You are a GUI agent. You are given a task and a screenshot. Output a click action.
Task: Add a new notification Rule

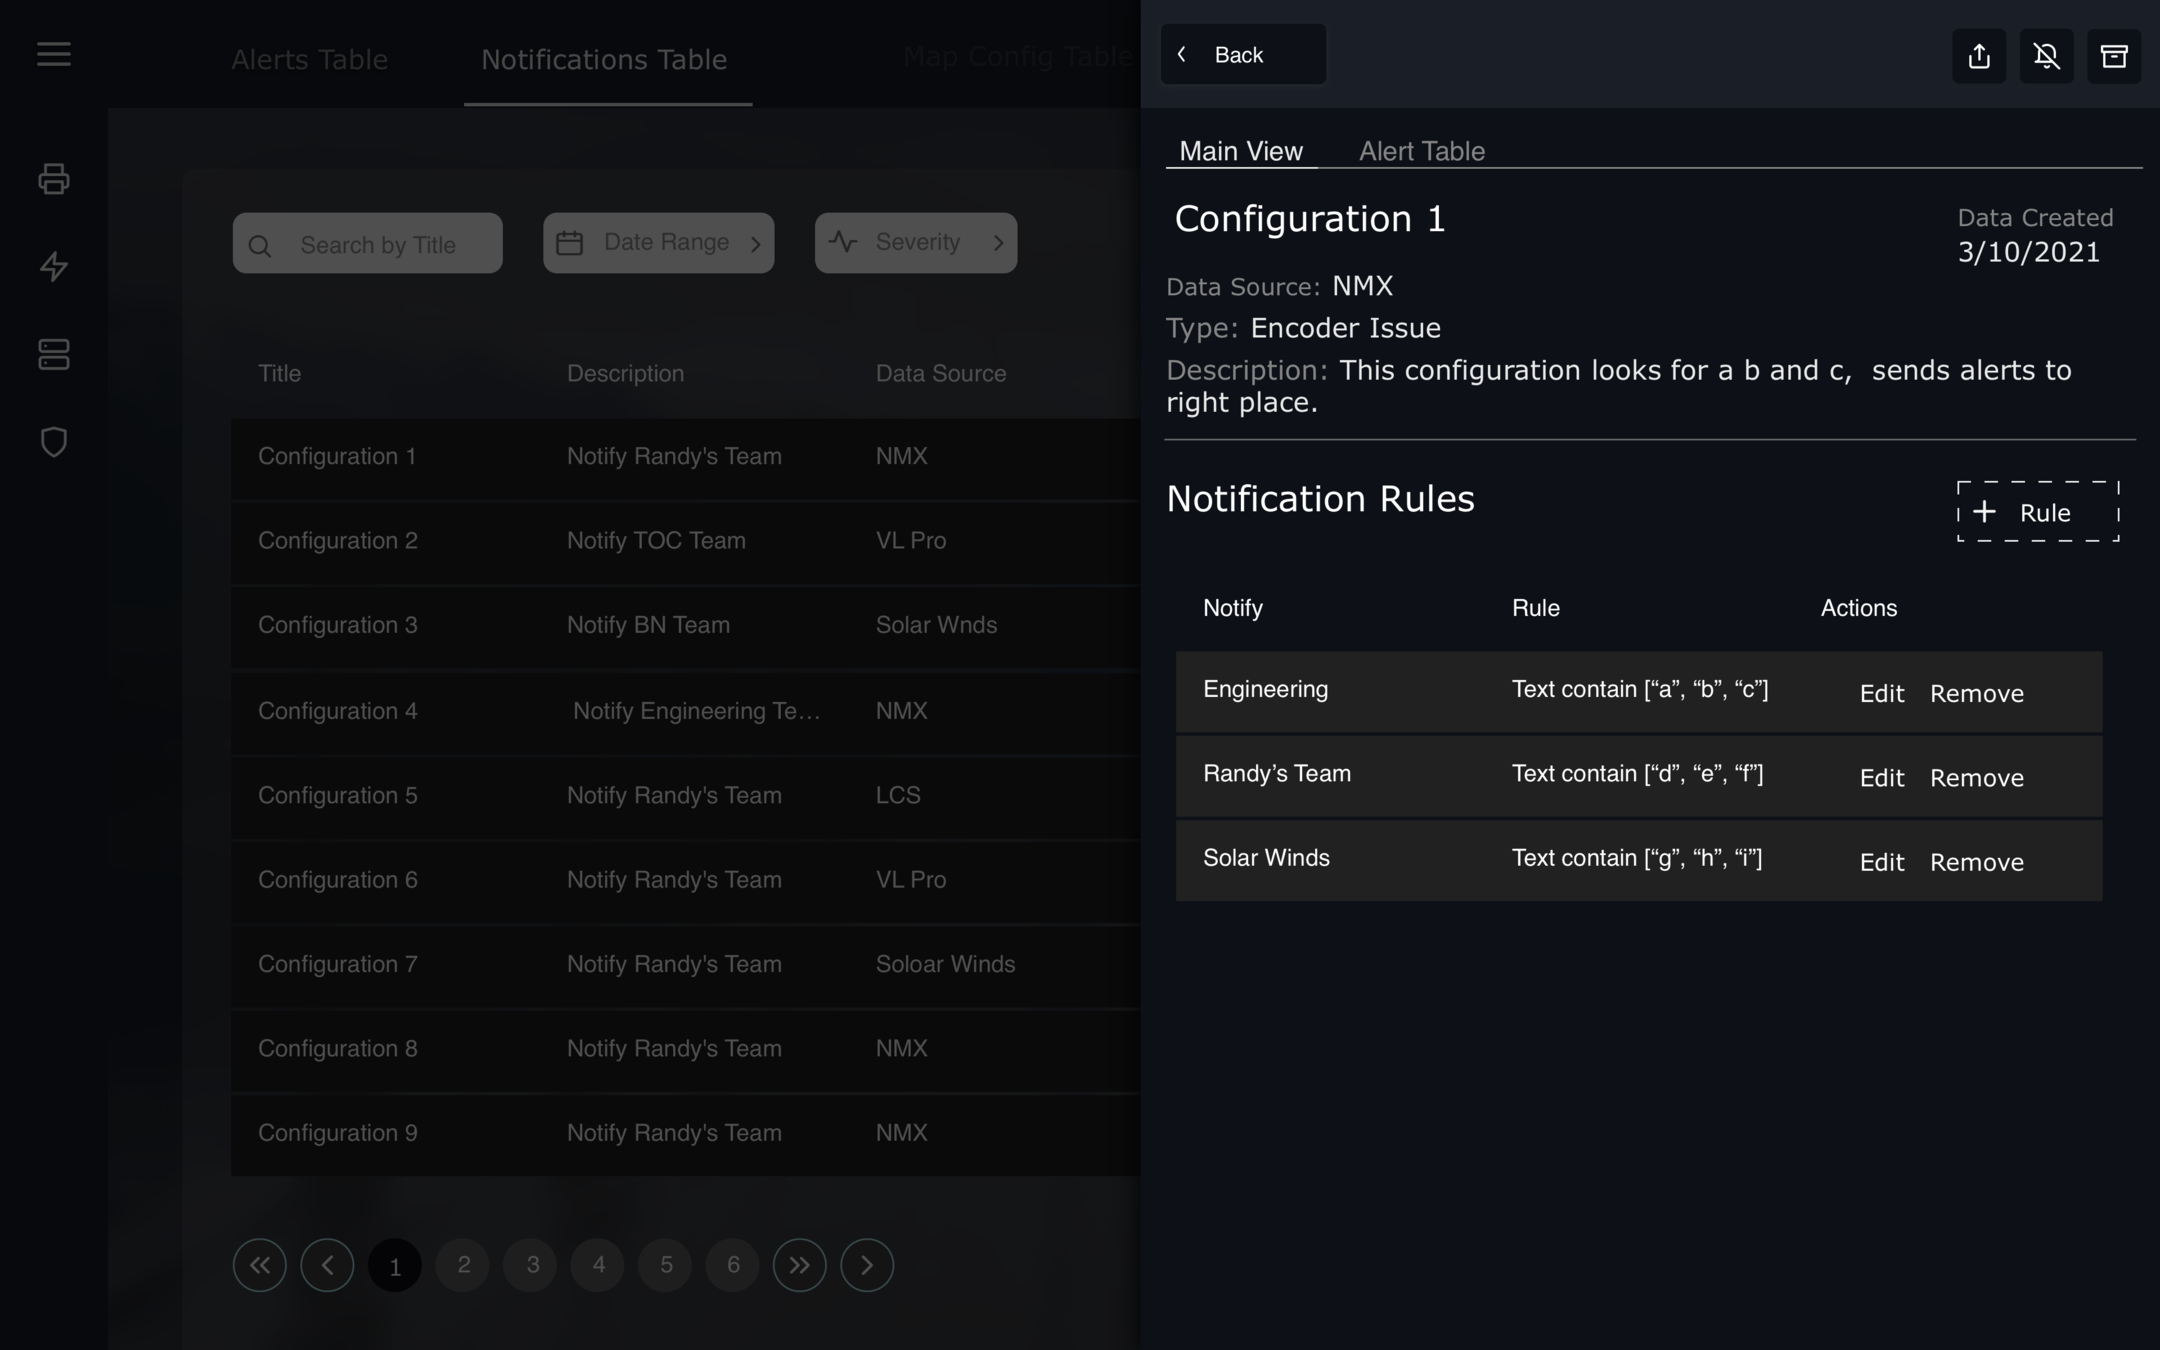point(2037,512)
